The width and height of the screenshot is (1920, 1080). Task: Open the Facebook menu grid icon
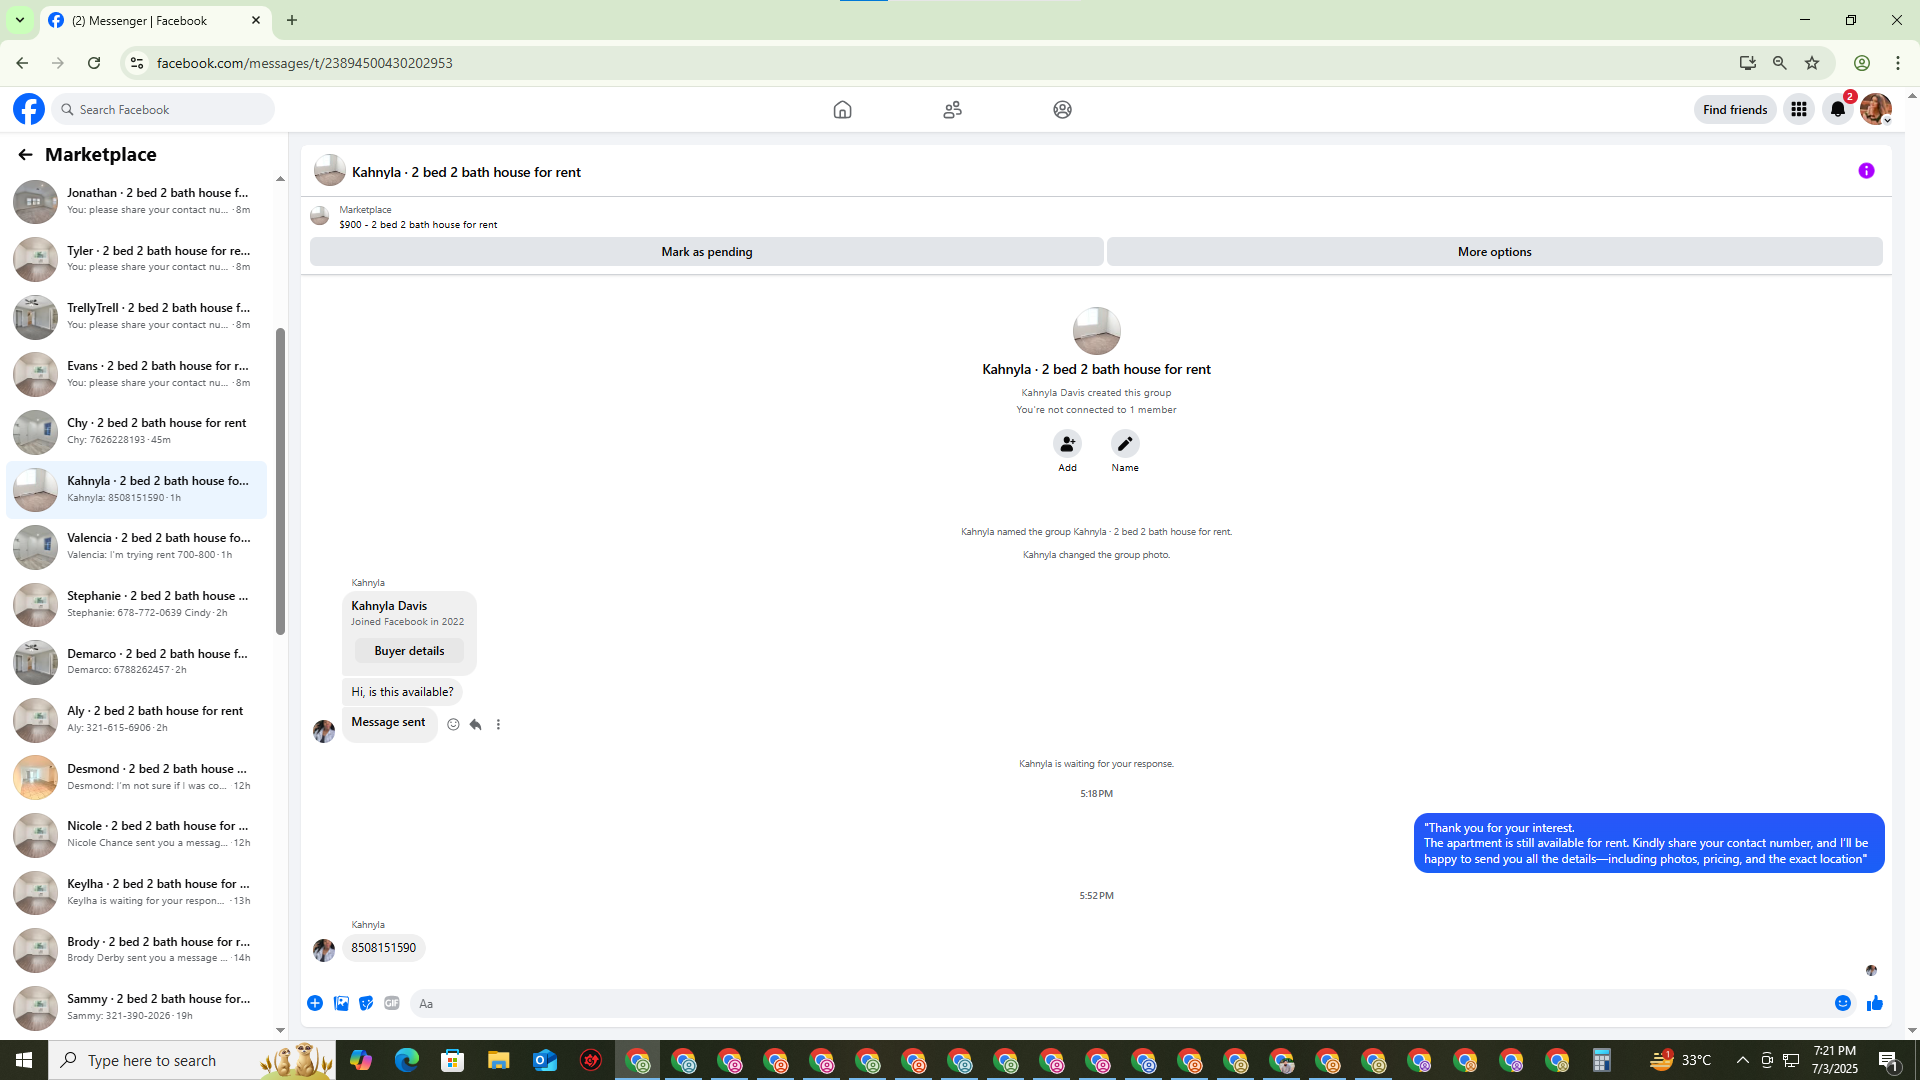click(1798, 110)
